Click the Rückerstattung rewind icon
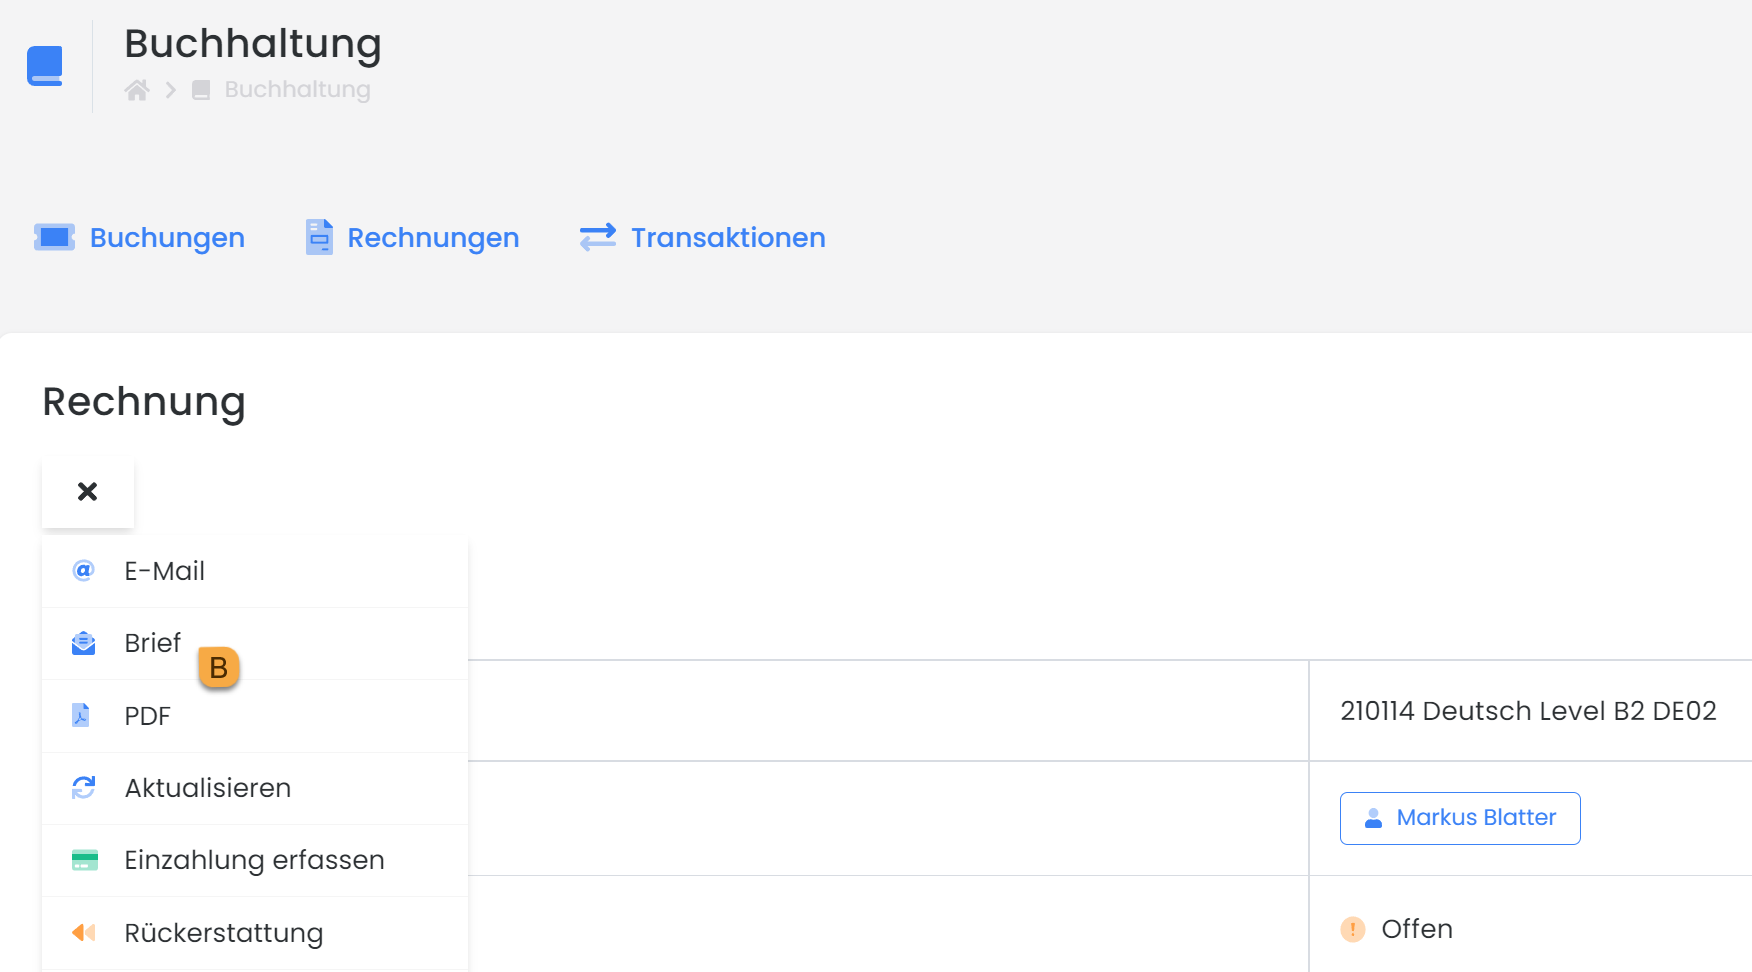 (x=84, y=933)
